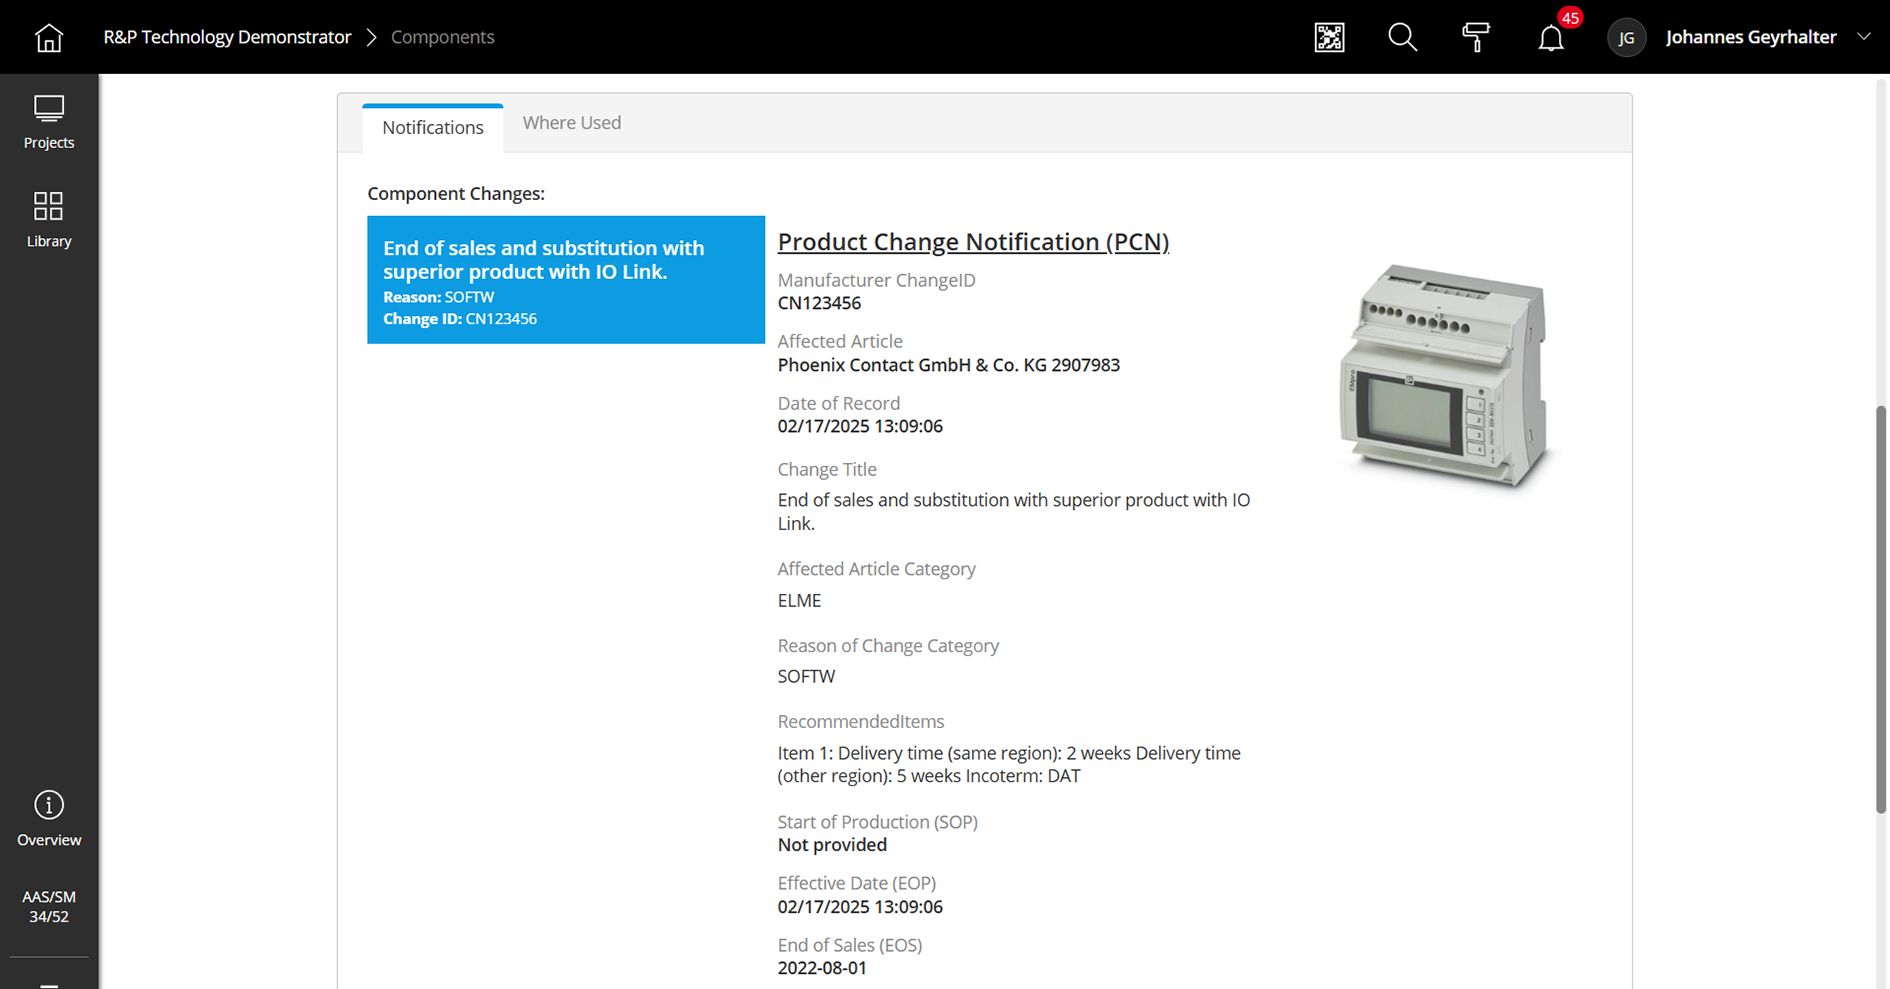Viewport: 1890px width, 989px height.
Task: Click R&P Technology Demonstrator breadcrumb
Action: tap(227, 37)
